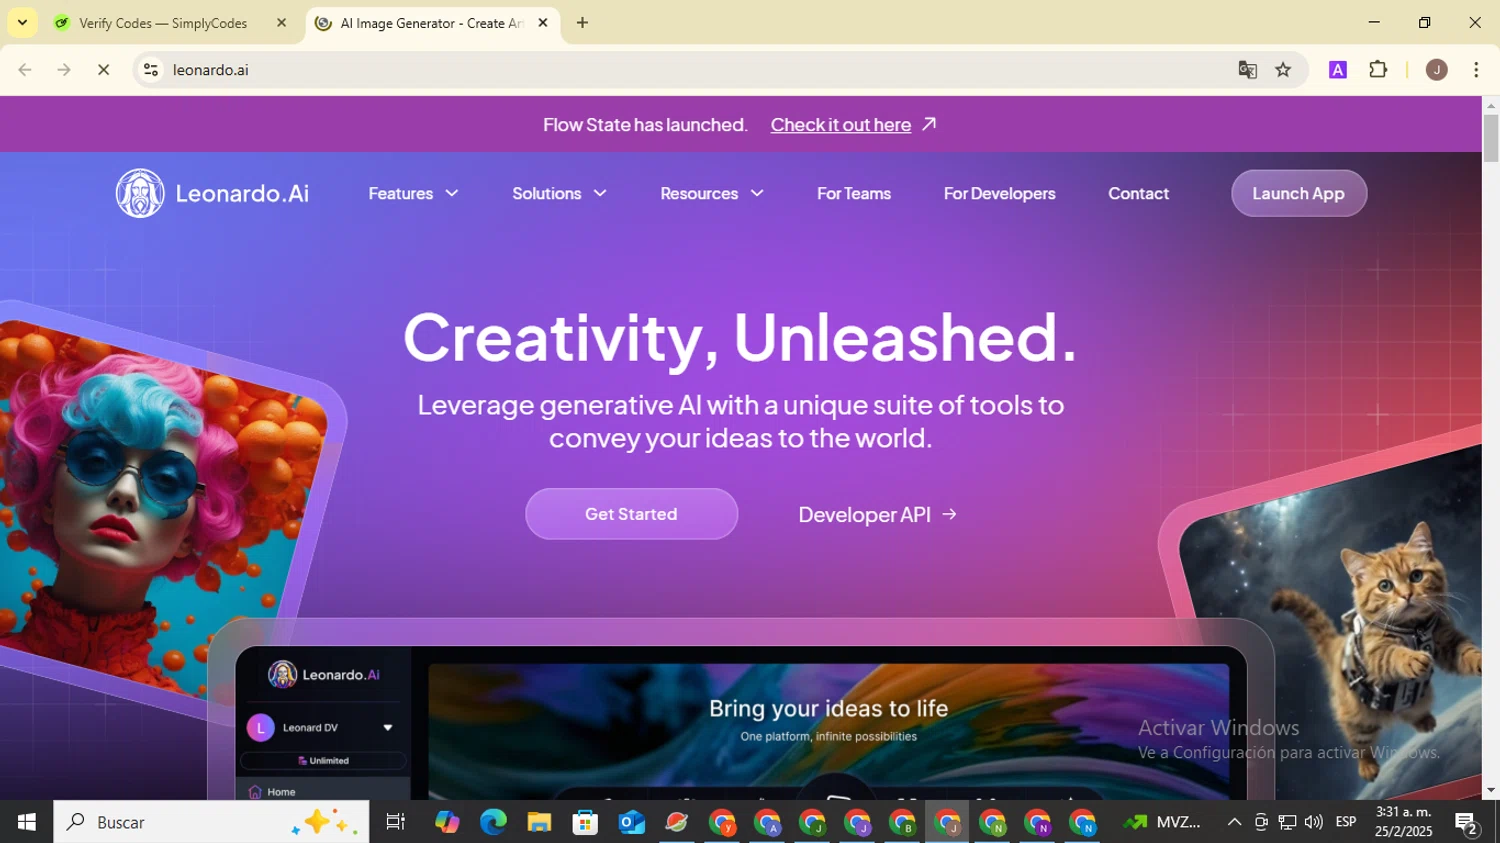Click the Get Started button
This screenshot has height=843, width=1500.
(x=631, y=514)
